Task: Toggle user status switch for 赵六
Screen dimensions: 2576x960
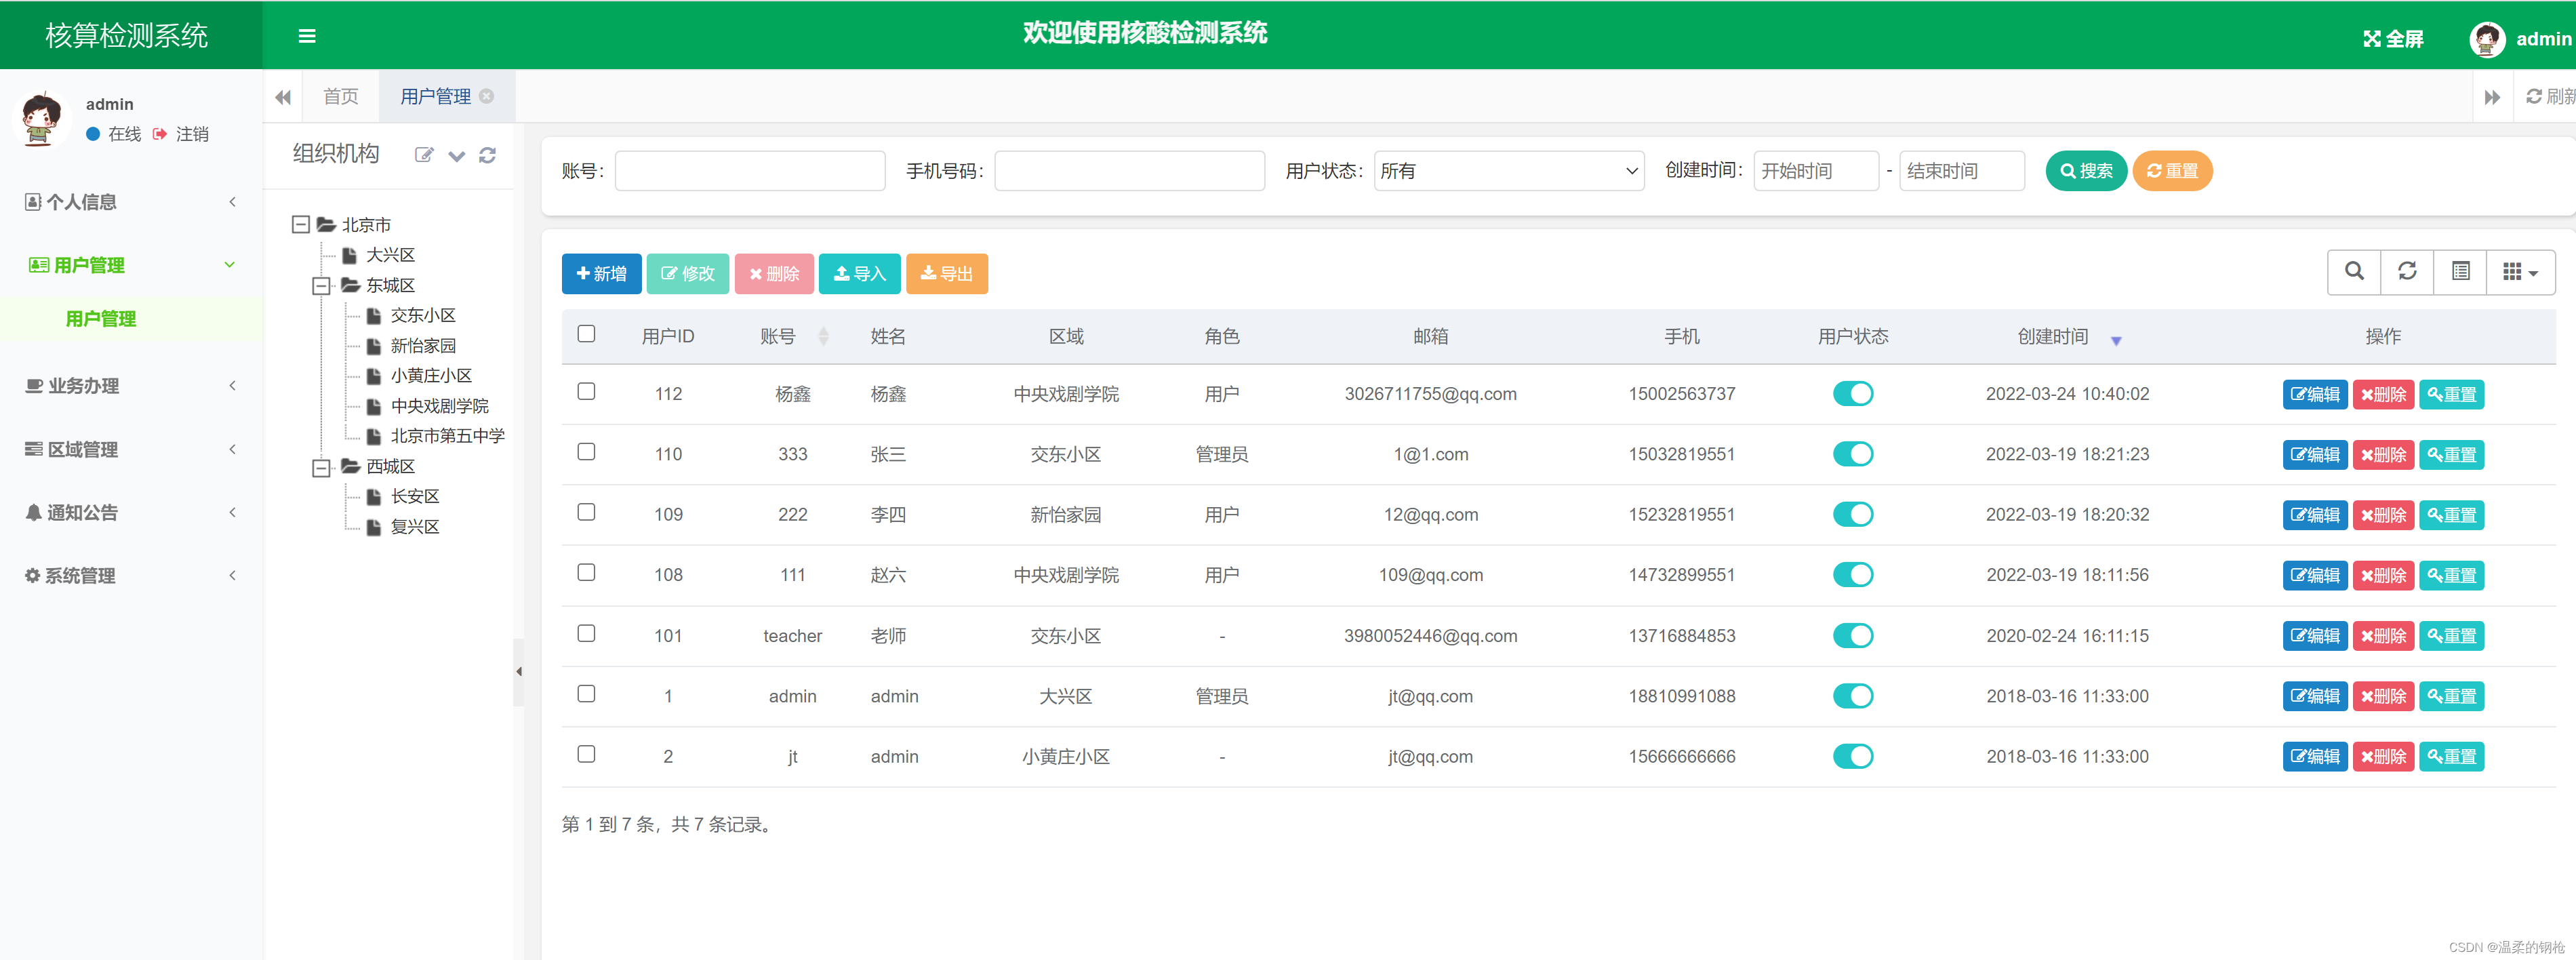Action: pyautogui.click(x=1852, y=575)
